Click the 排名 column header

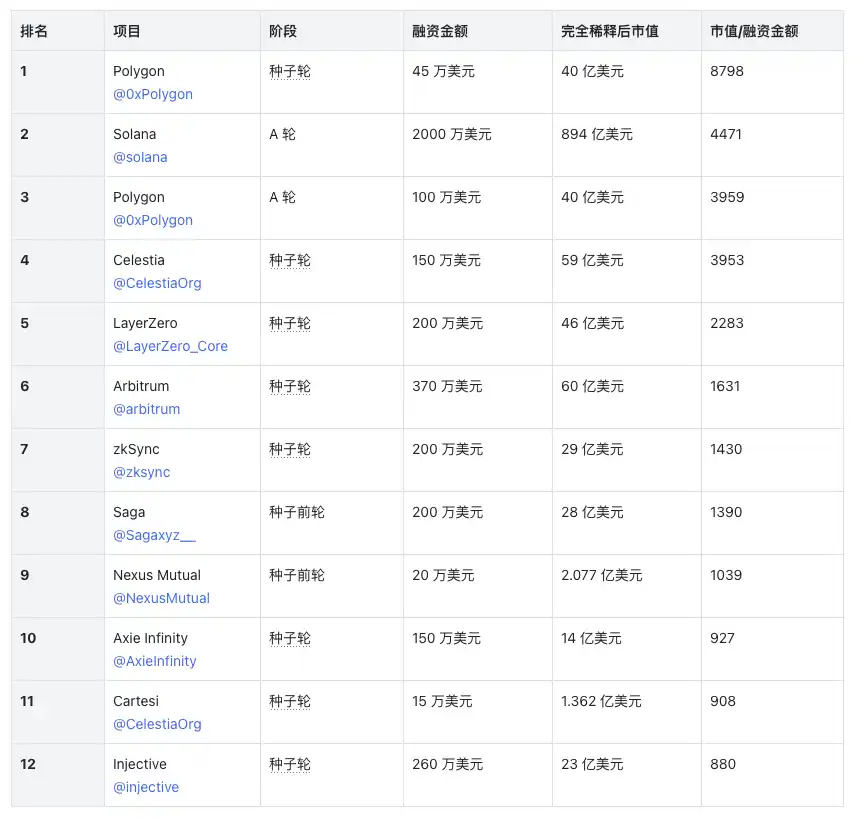tap(34, 31)
